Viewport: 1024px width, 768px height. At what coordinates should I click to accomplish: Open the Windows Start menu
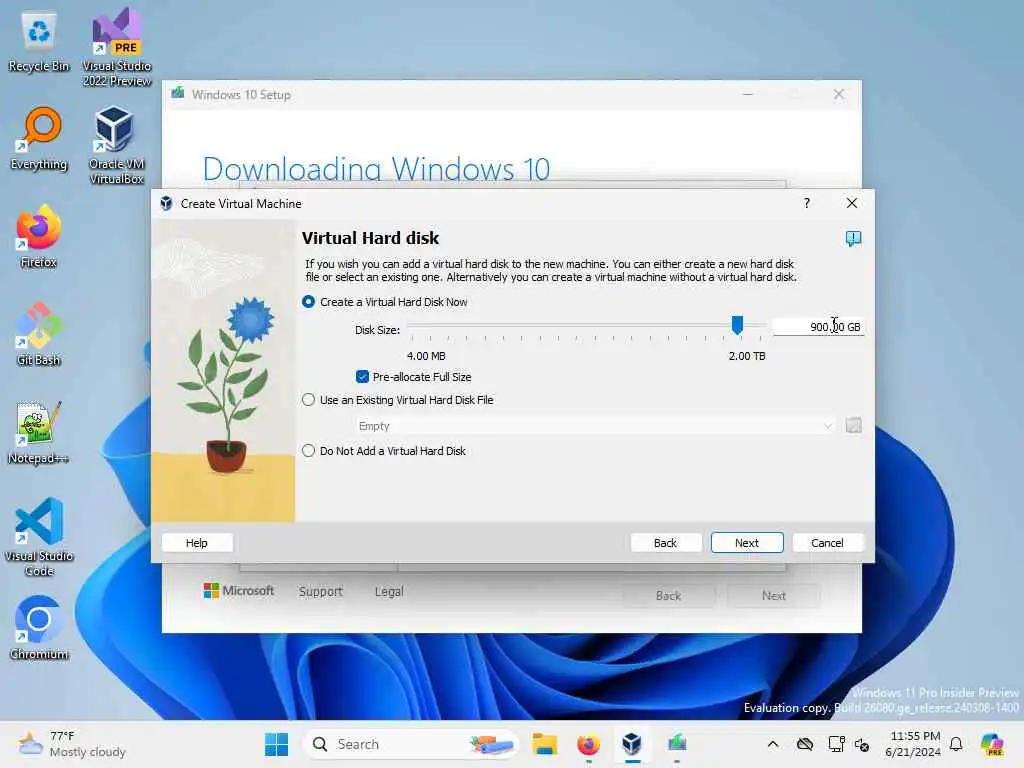click(x=276, y=744)
